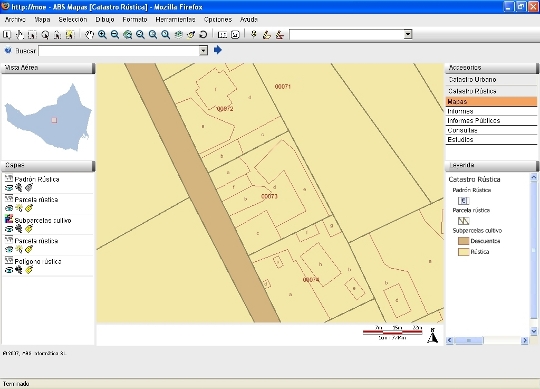Toggle visibility eye of Subparcelas cultivo layer
This screenshot has width=540, height=389.
click(x=9, y=229)
